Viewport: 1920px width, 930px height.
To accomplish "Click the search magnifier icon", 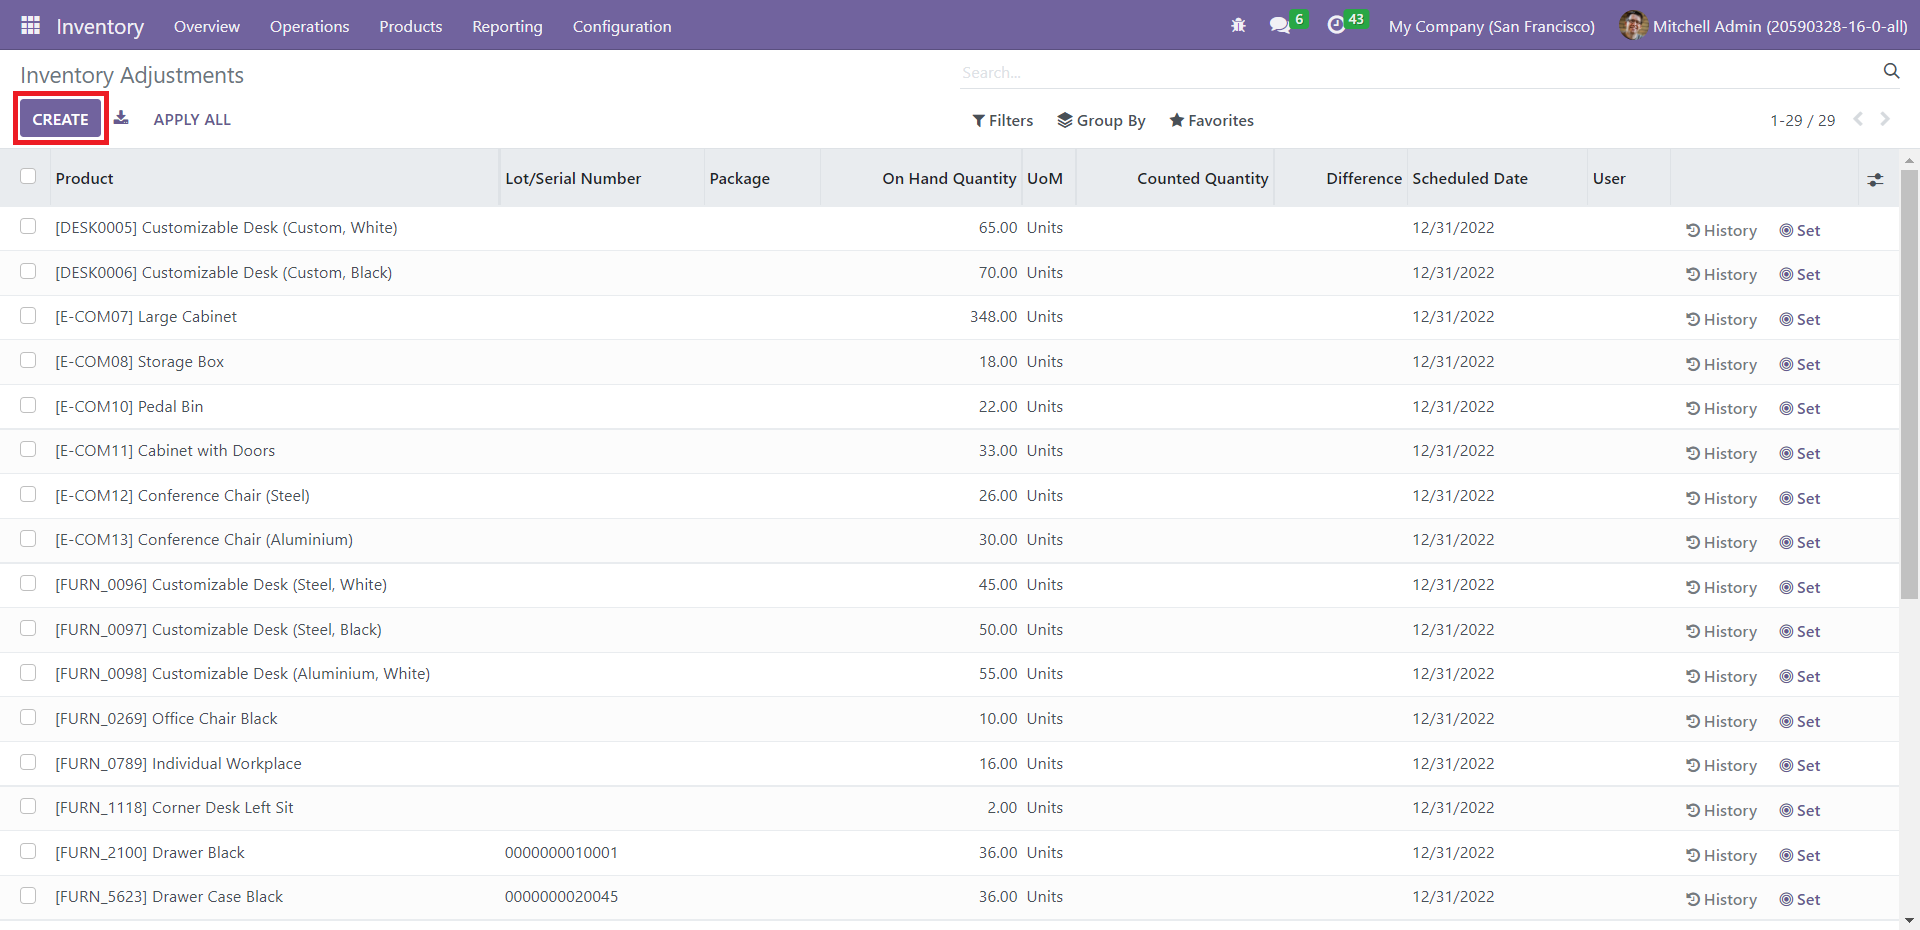I will (1891, 71).
